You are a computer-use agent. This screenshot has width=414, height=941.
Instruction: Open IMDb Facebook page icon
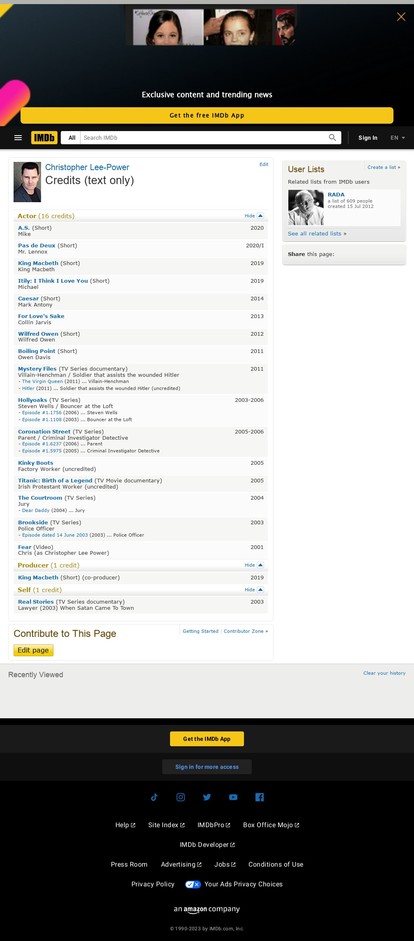[x=260, y=797]
